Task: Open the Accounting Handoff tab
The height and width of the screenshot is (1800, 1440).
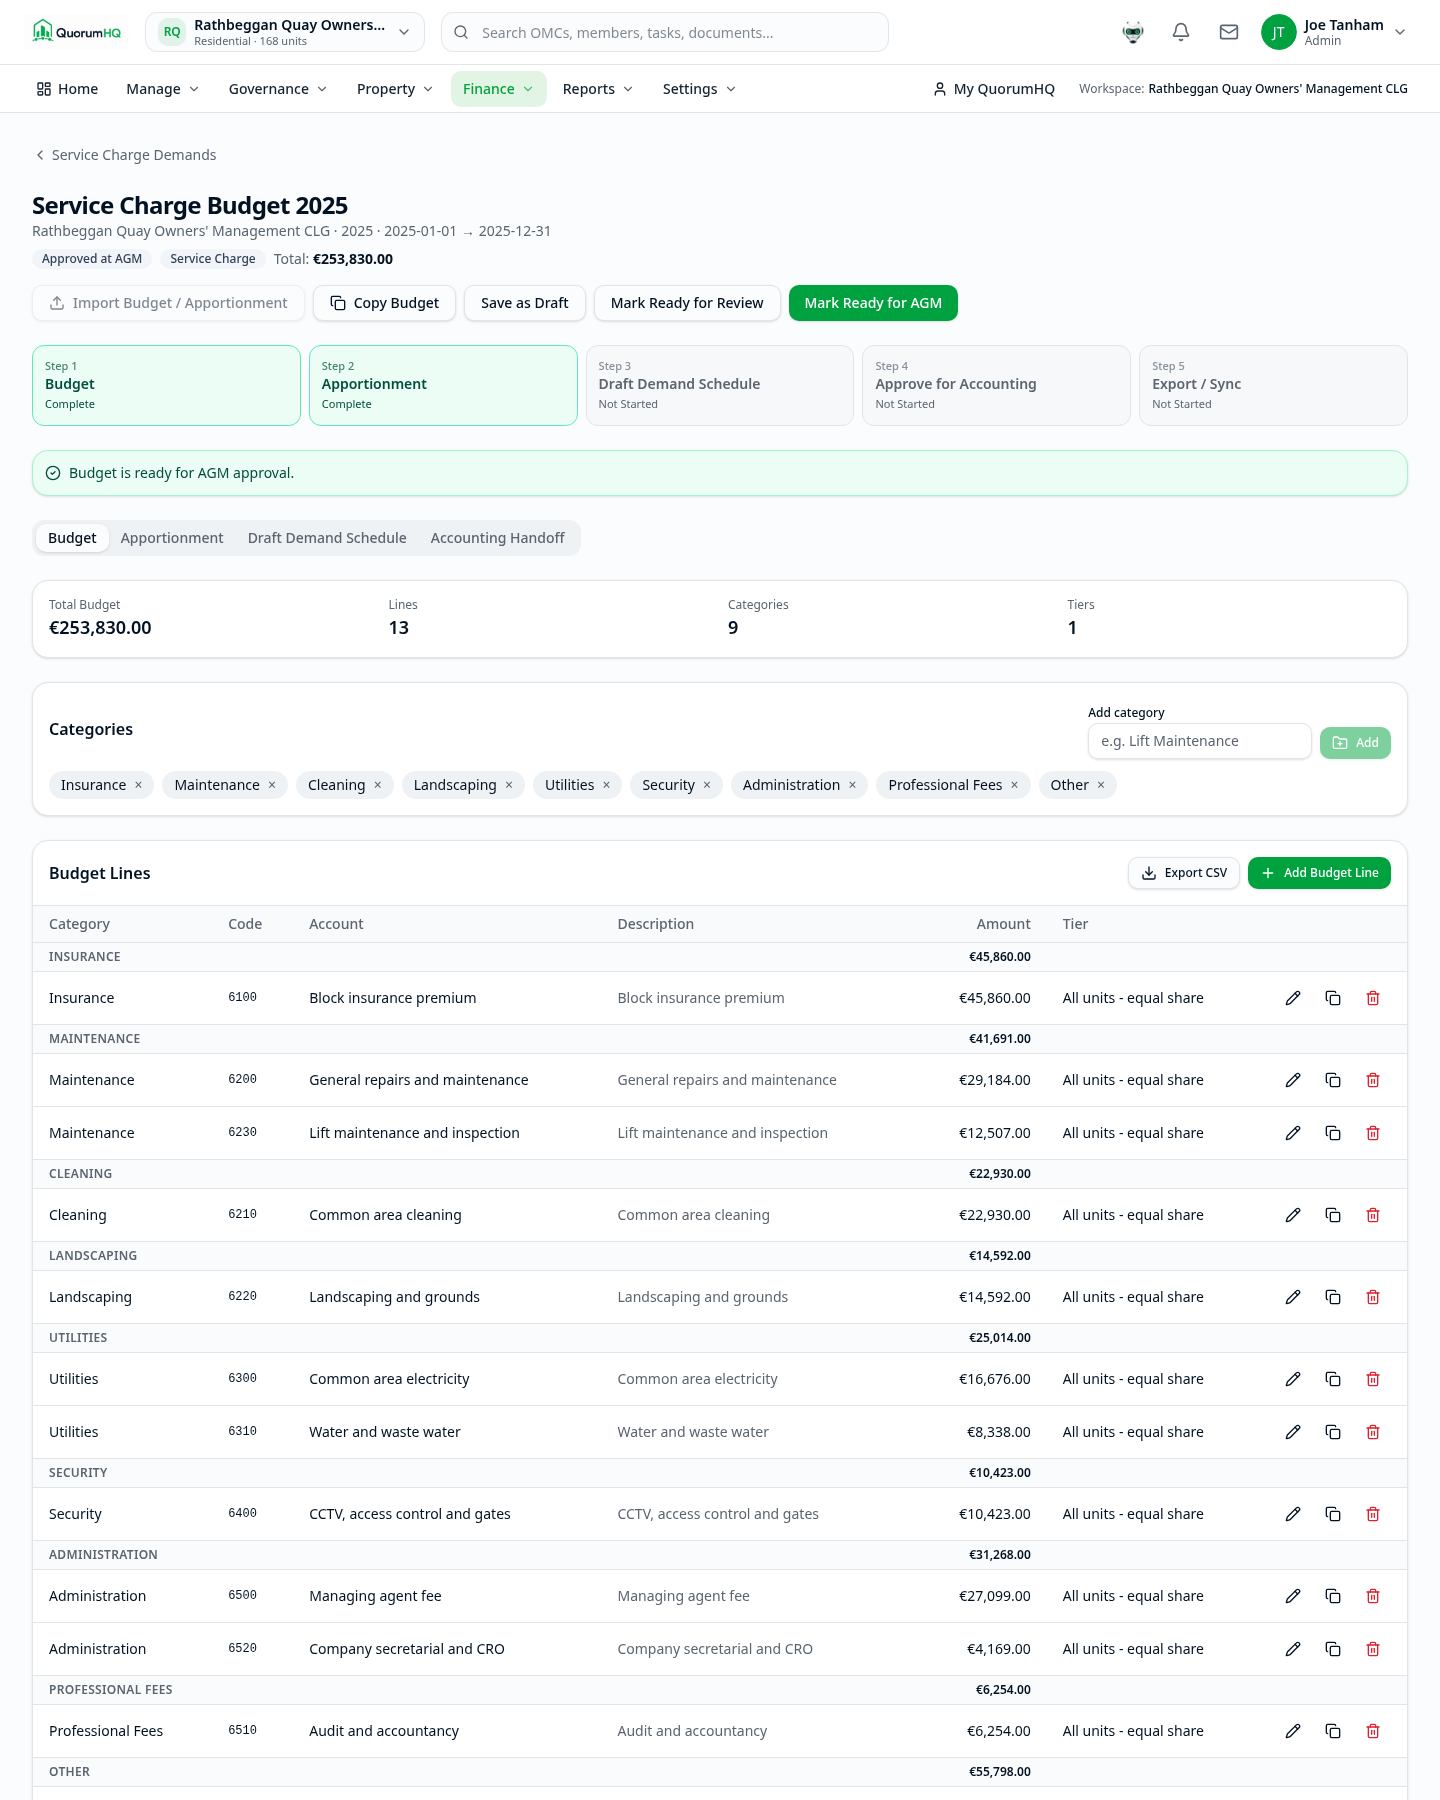Action: [x=498, y=538]
